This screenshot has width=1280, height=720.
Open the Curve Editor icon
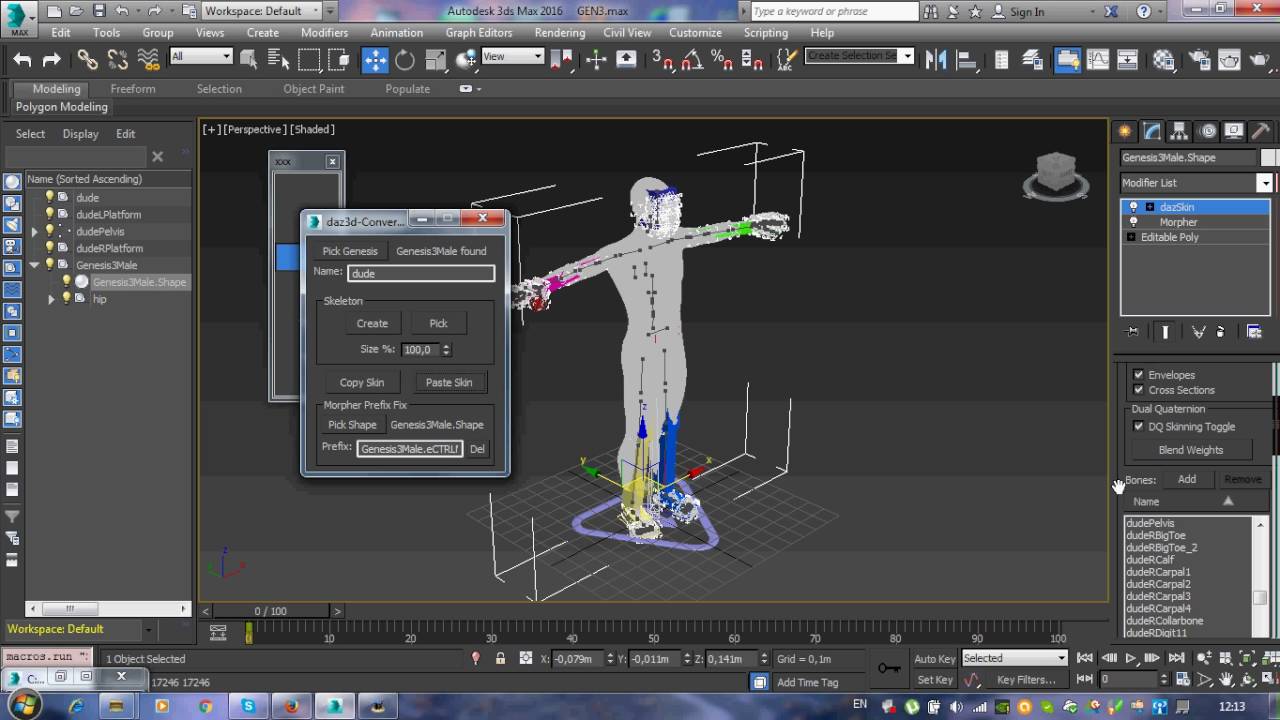(1097, 60)
